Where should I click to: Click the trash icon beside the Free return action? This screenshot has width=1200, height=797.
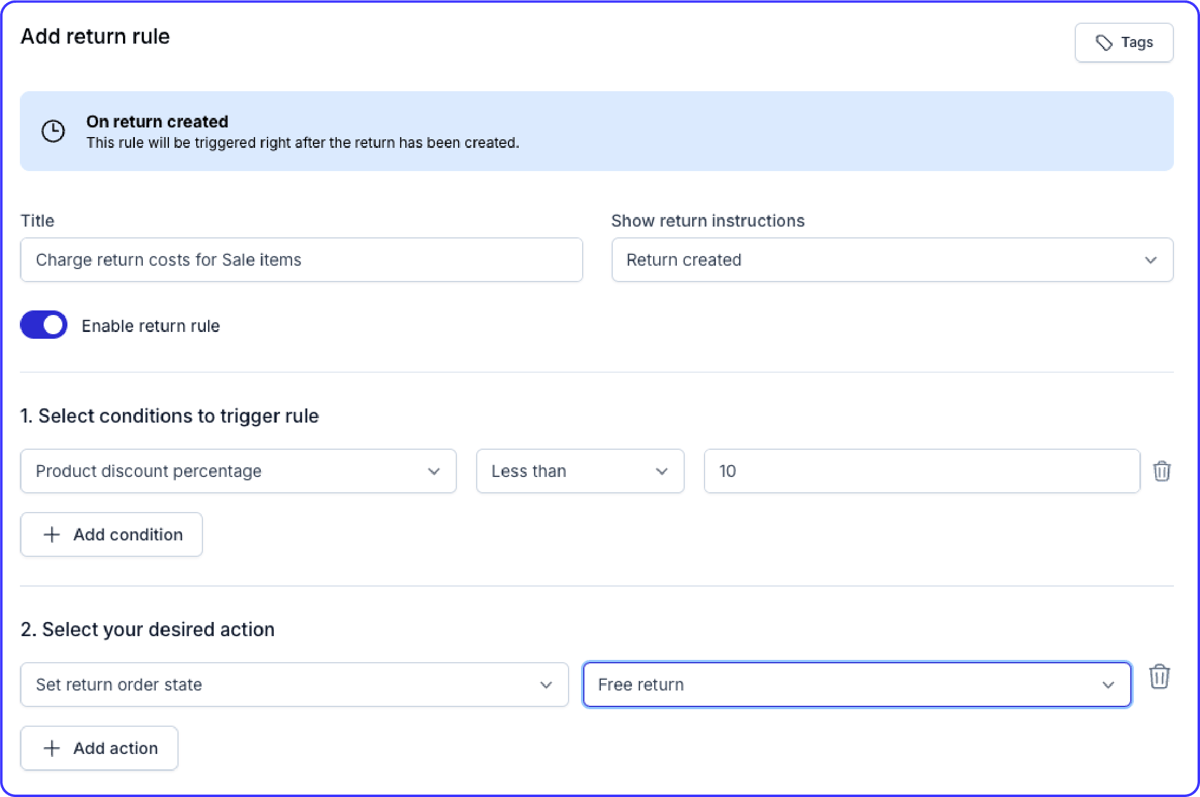tap(1159, 677)
